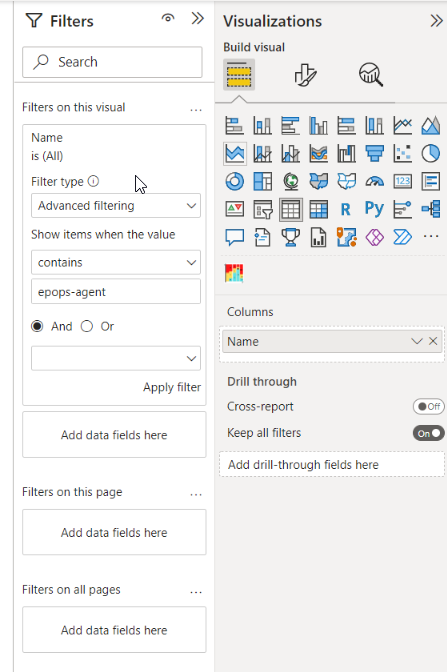
Task: Select the Treemap visual
Action: [x=262, y=181]
